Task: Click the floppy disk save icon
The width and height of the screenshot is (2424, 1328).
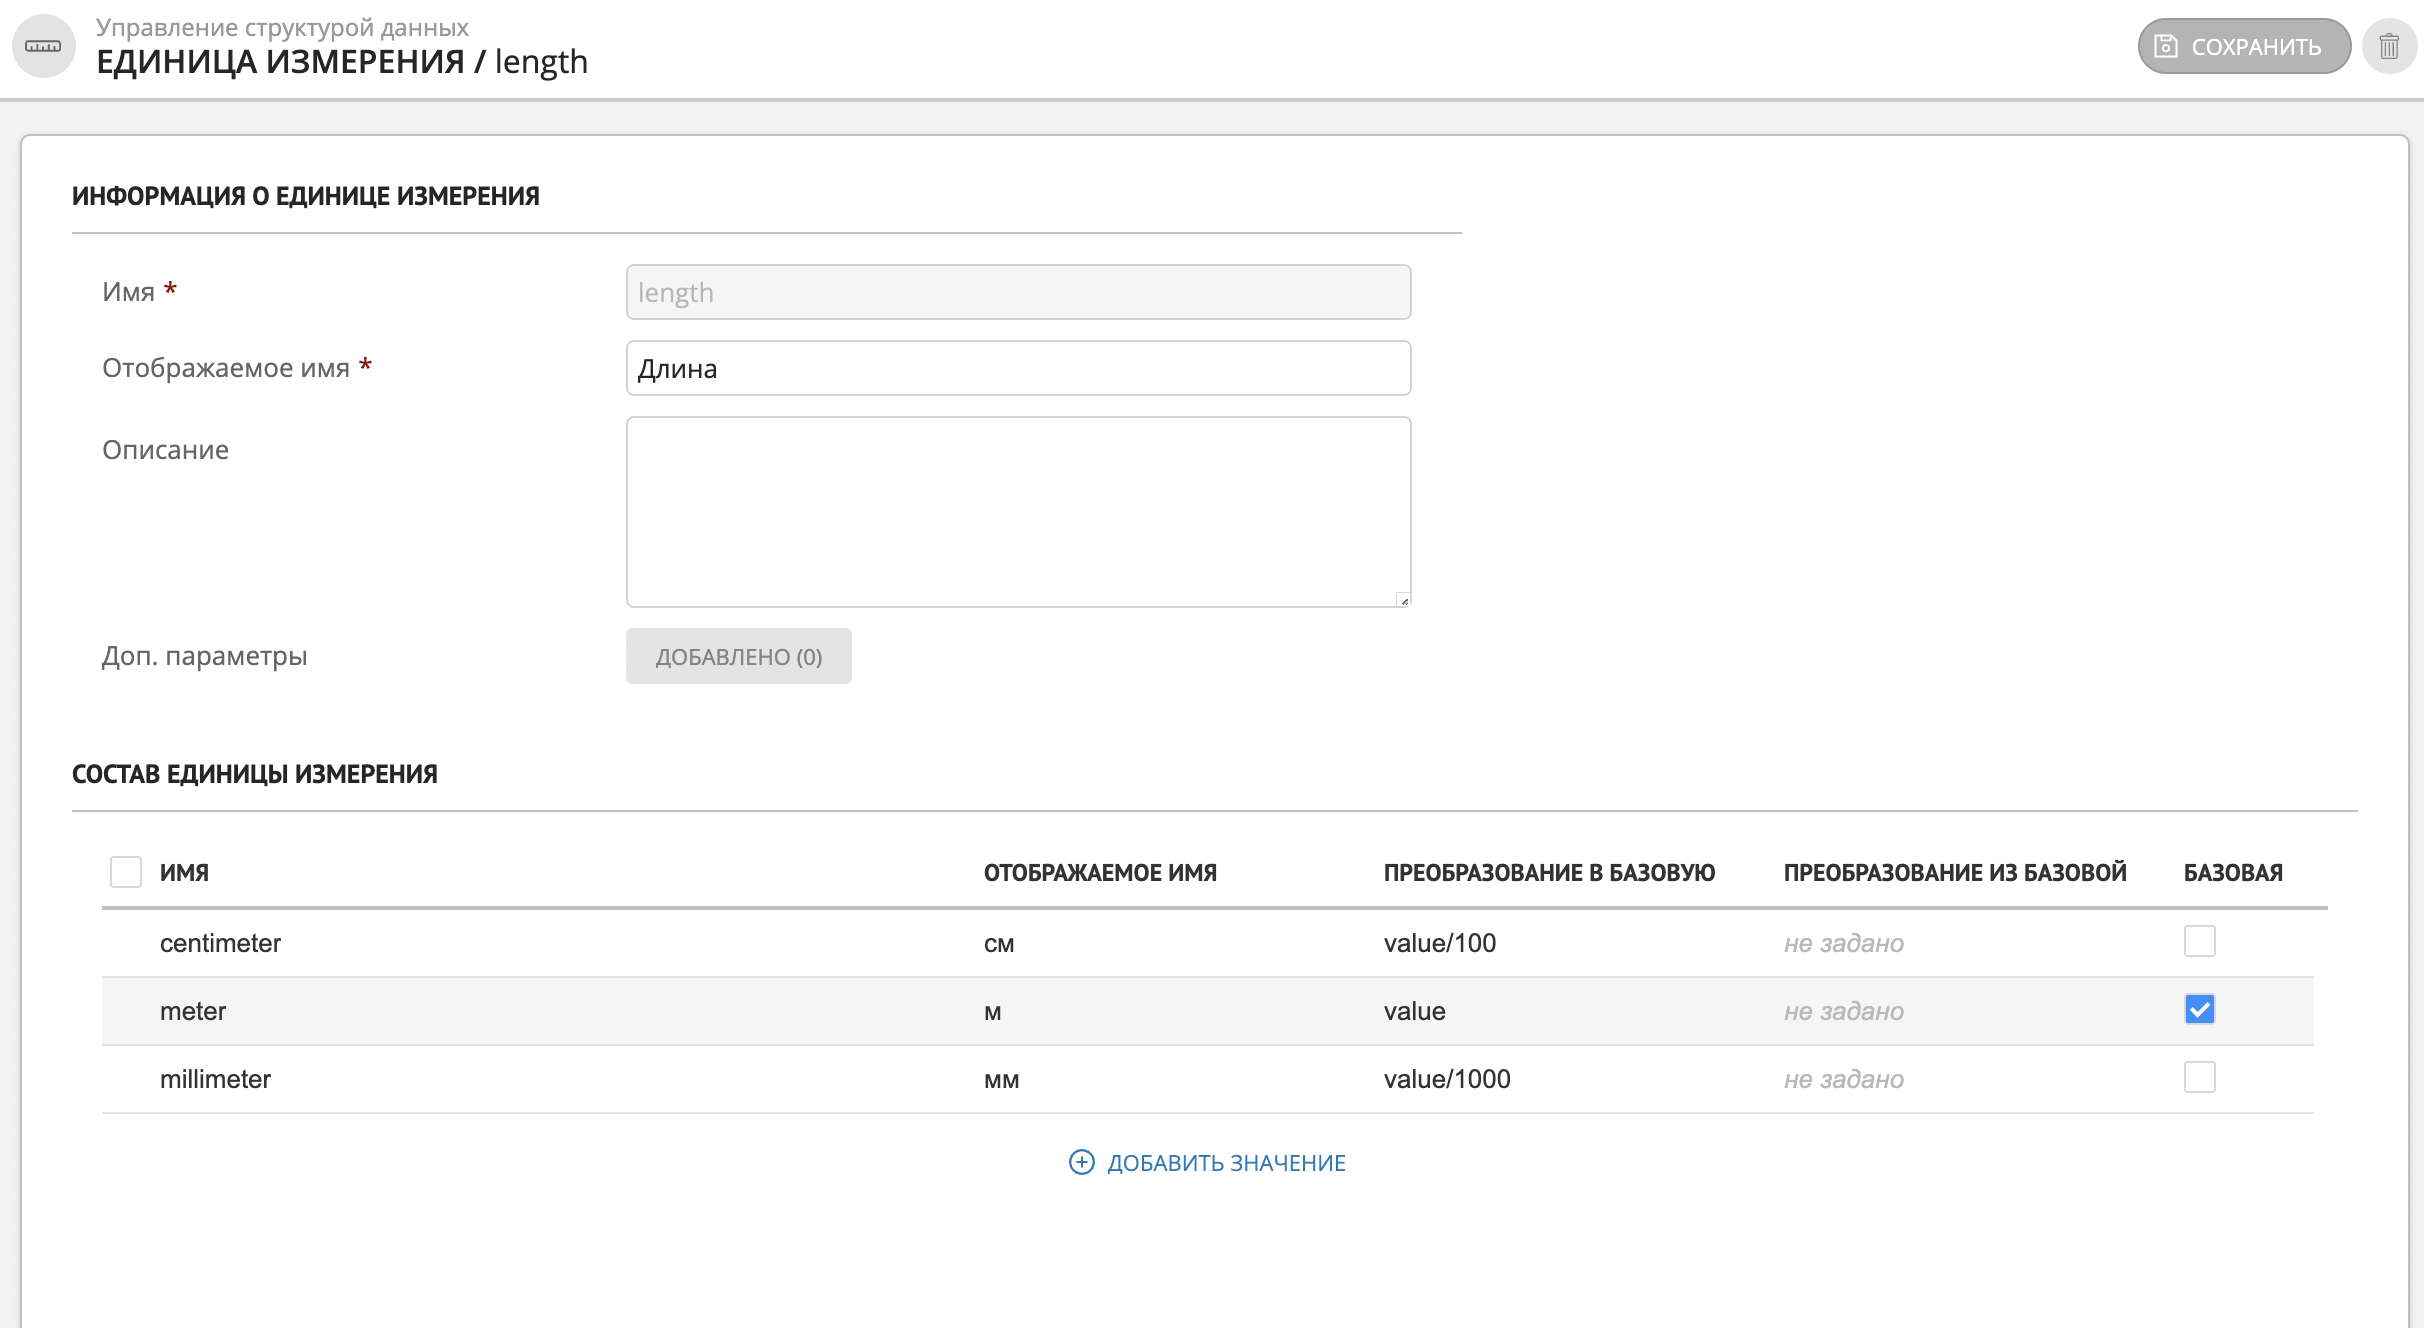Action: coord(2165,47)
